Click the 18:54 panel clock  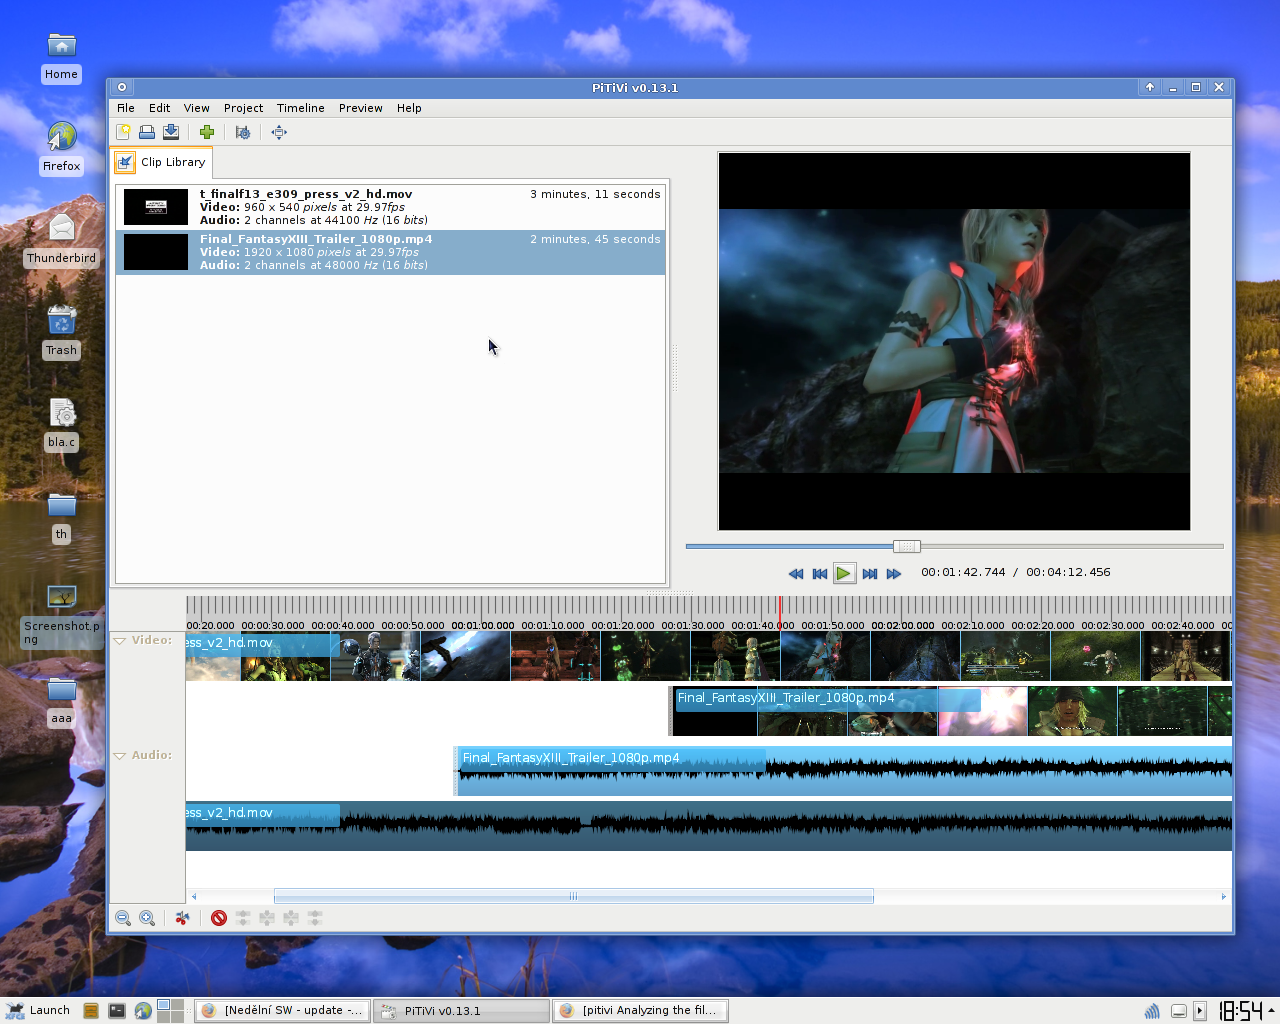coord(1240,1010)
